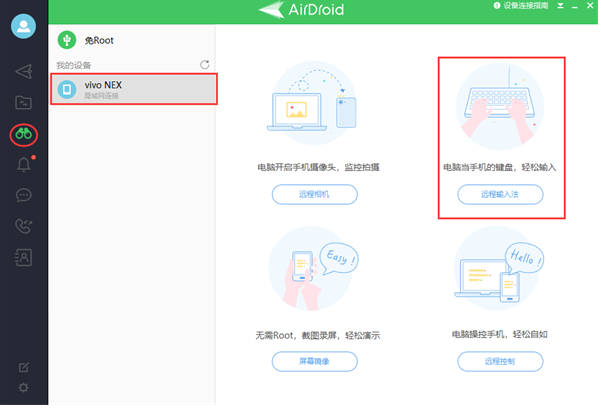Click the Hello remote control illustration
The image size is (601, 409).
[499, 268]
